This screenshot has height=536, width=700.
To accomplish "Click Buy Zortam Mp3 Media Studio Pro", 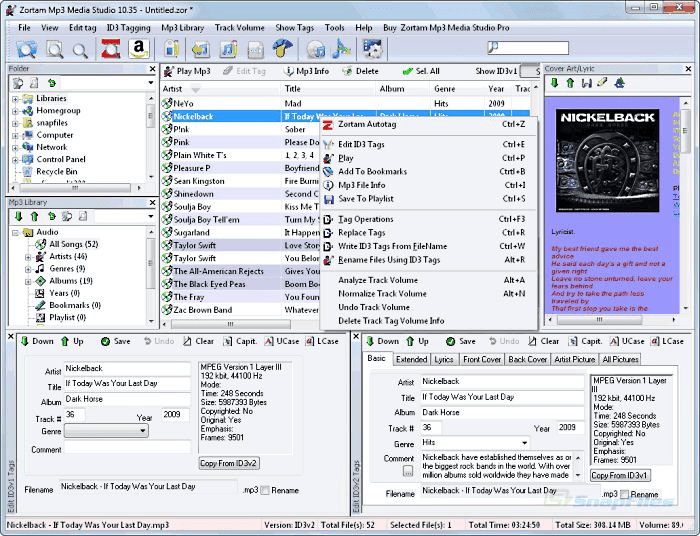I will pos(446,28).
